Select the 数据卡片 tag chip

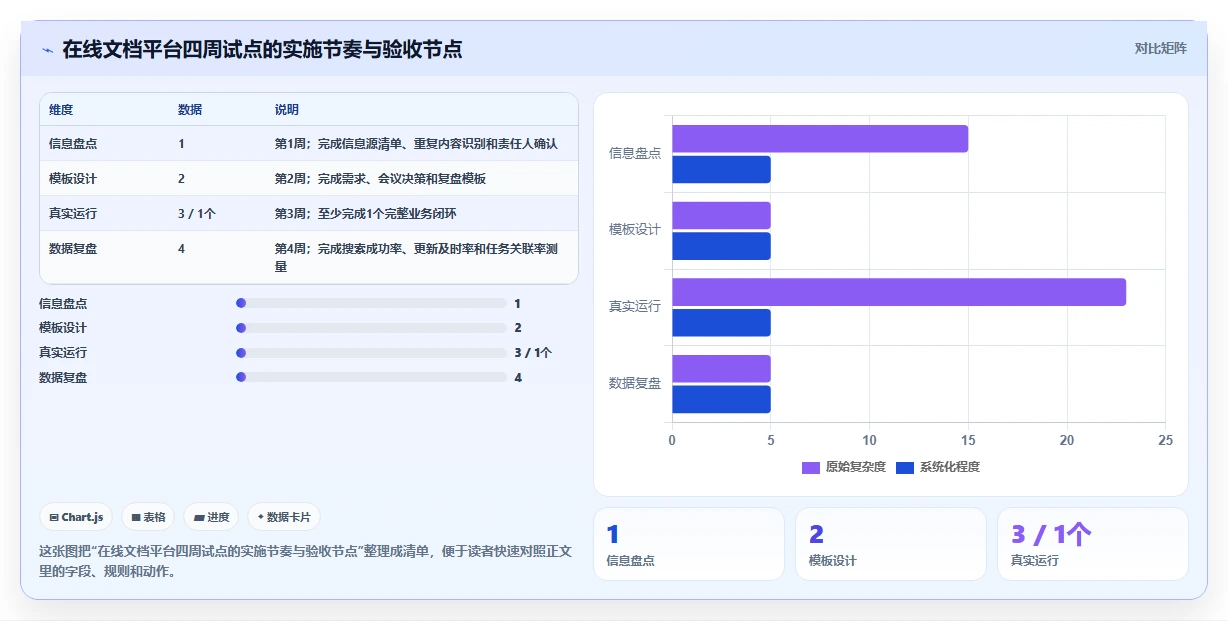pos(284,517)
